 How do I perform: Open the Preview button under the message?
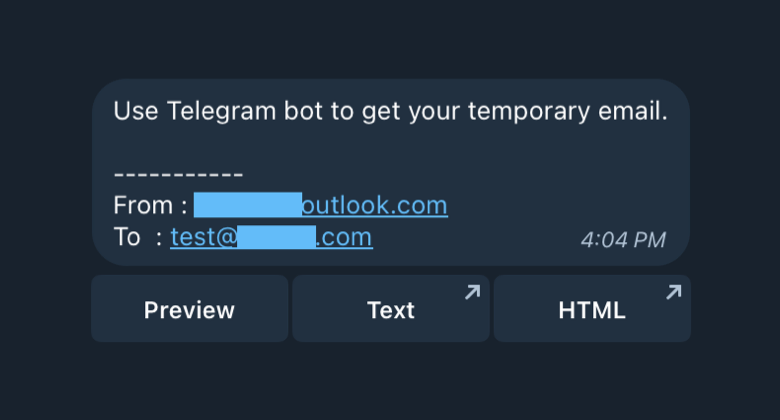pyautogui.click(x=190, y=309)
